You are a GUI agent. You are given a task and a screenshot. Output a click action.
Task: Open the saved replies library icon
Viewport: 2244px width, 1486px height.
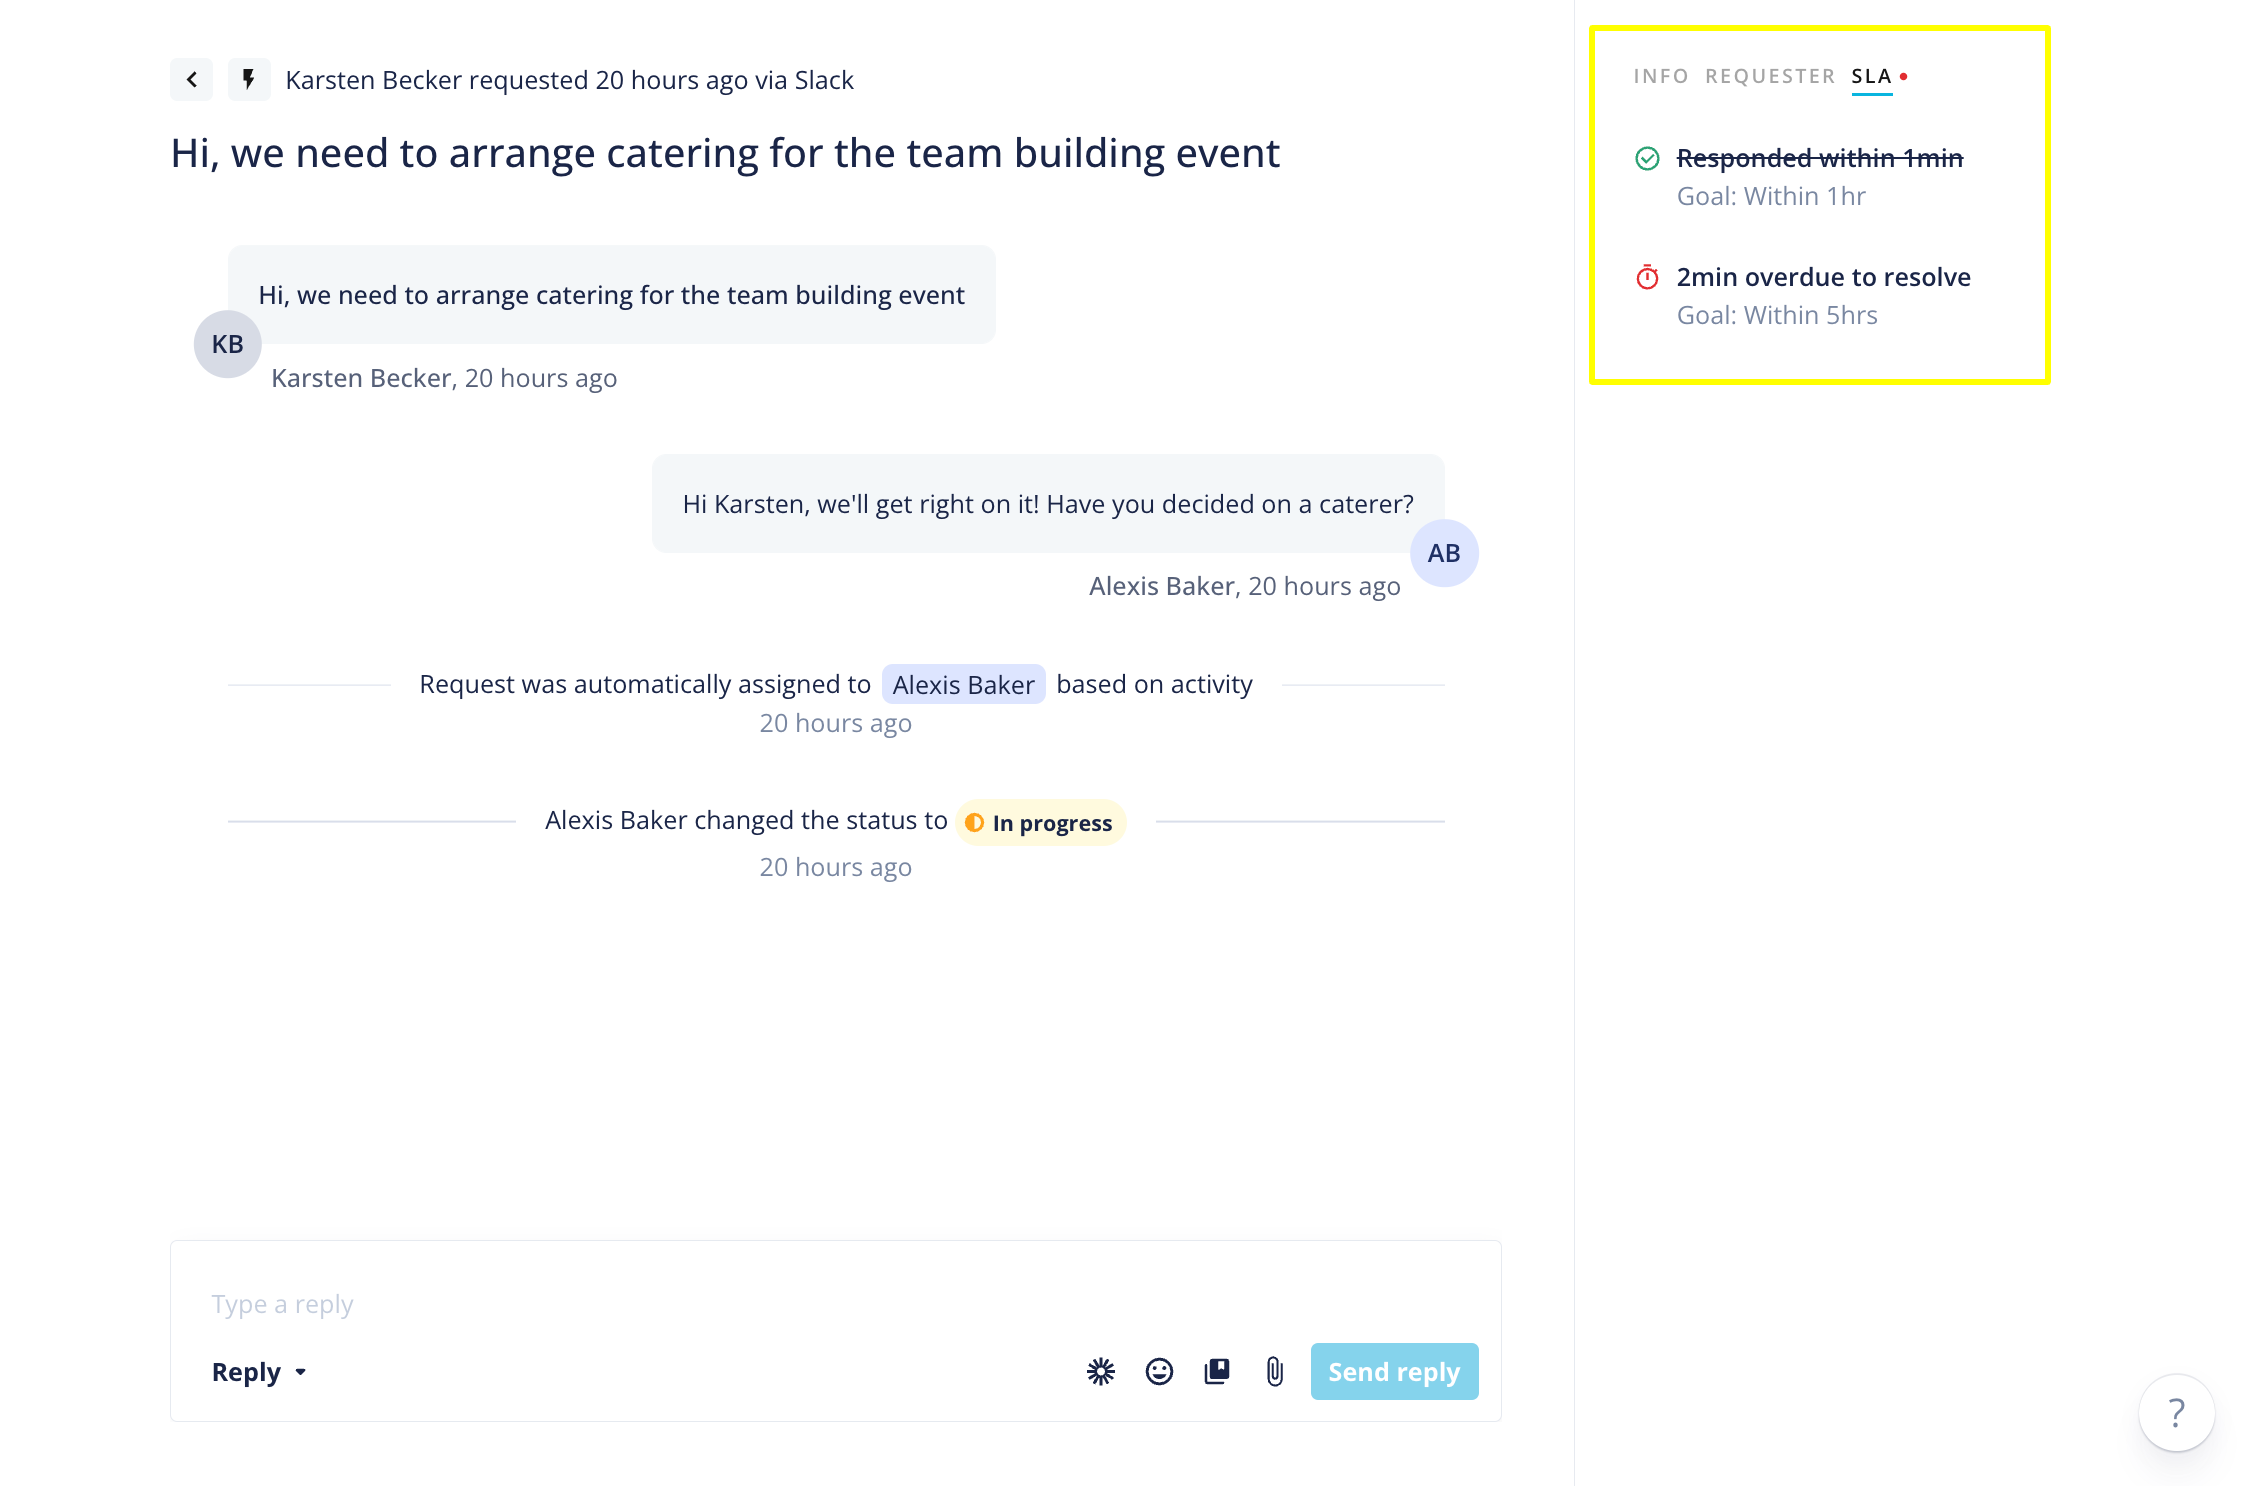tap(1217, 1371)
